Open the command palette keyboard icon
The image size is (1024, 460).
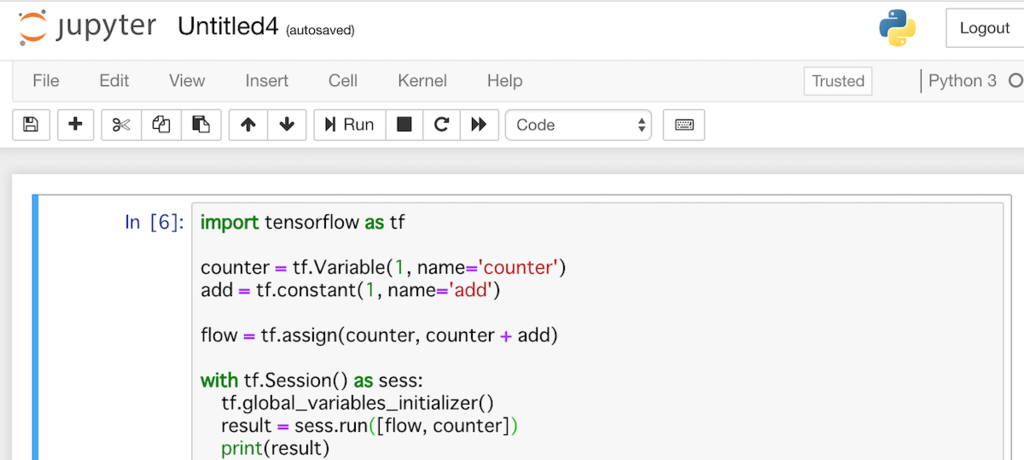point(684,125)
